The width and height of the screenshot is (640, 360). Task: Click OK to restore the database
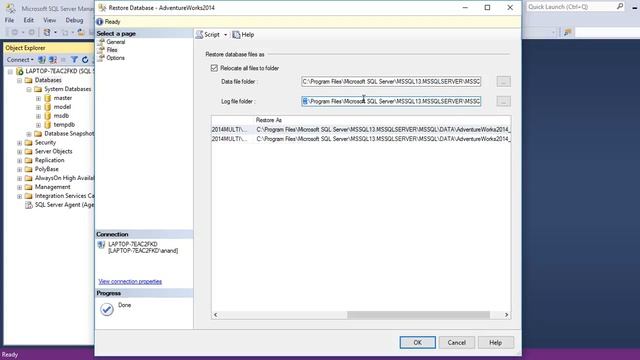[418, 342]
